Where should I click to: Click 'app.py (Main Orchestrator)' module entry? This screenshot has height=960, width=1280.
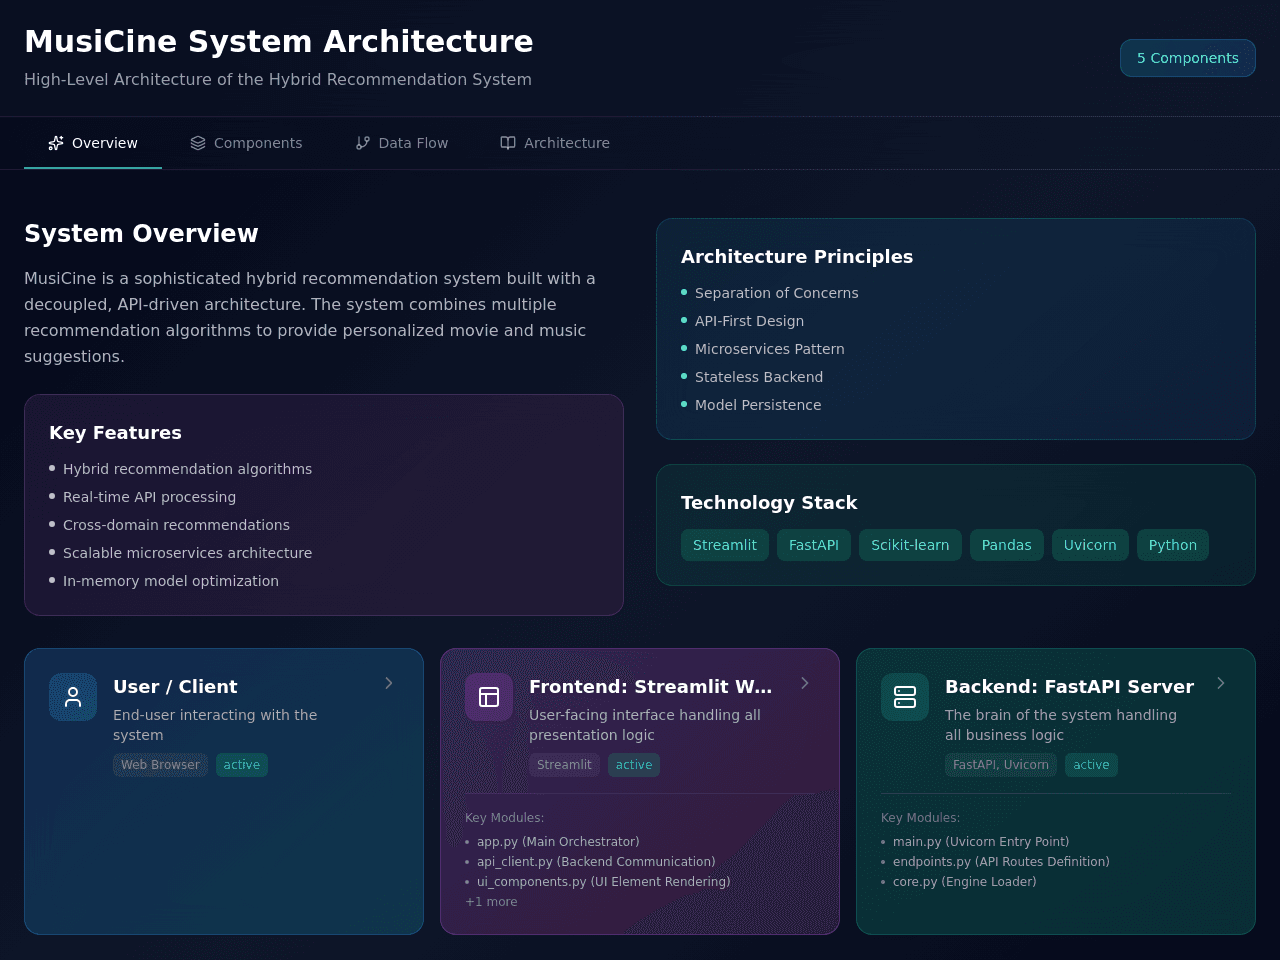558,842
